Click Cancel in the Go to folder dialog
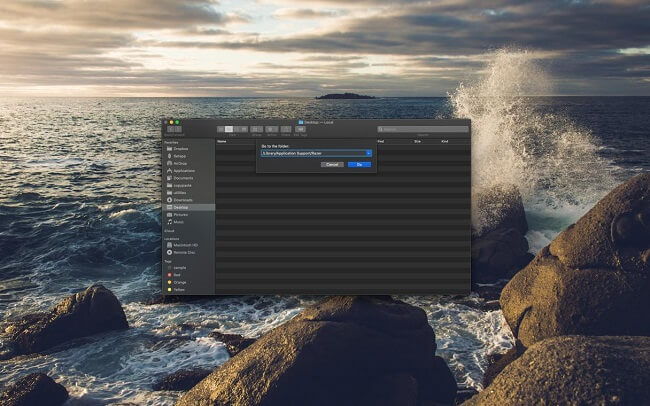Screen dimensions: 650x406 point(332,165)
